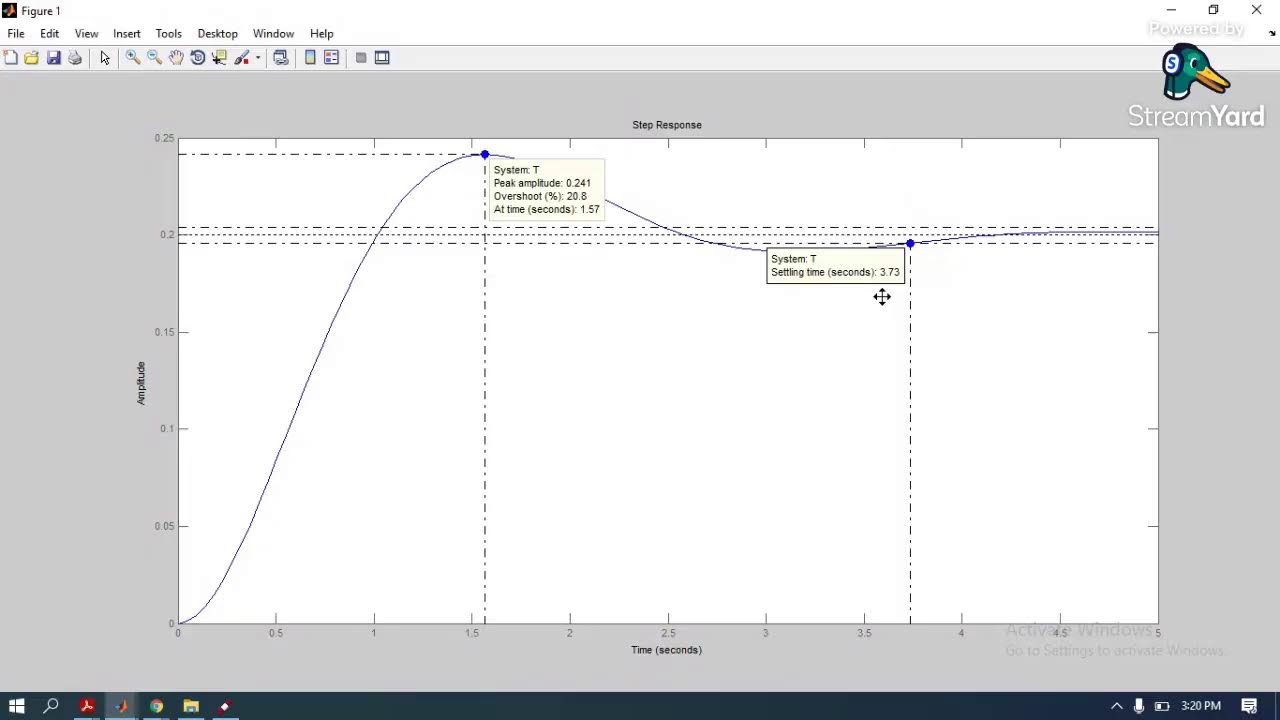The height and width of the screenshot is (720, 1280).
Task: Open the File menu
Action: point(16,33)
